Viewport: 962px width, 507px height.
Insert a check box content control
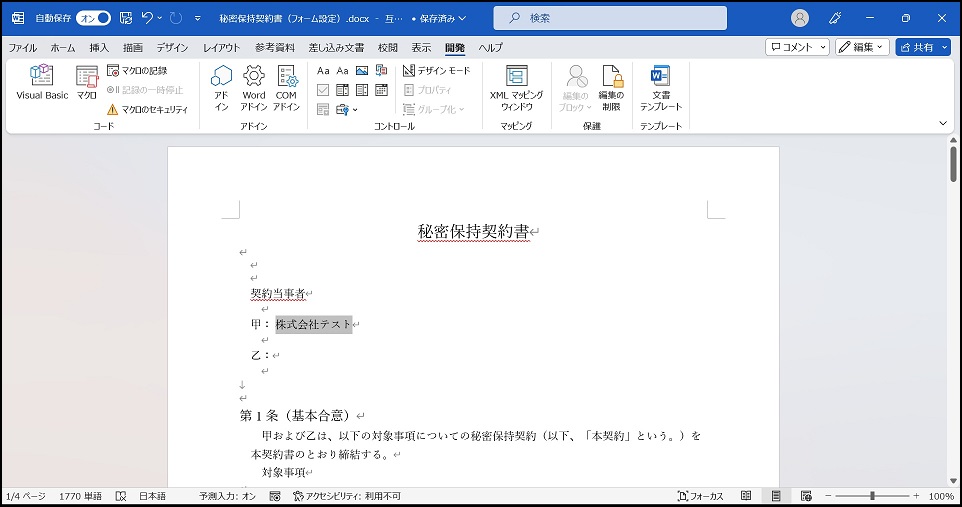(x=323, y=90)
